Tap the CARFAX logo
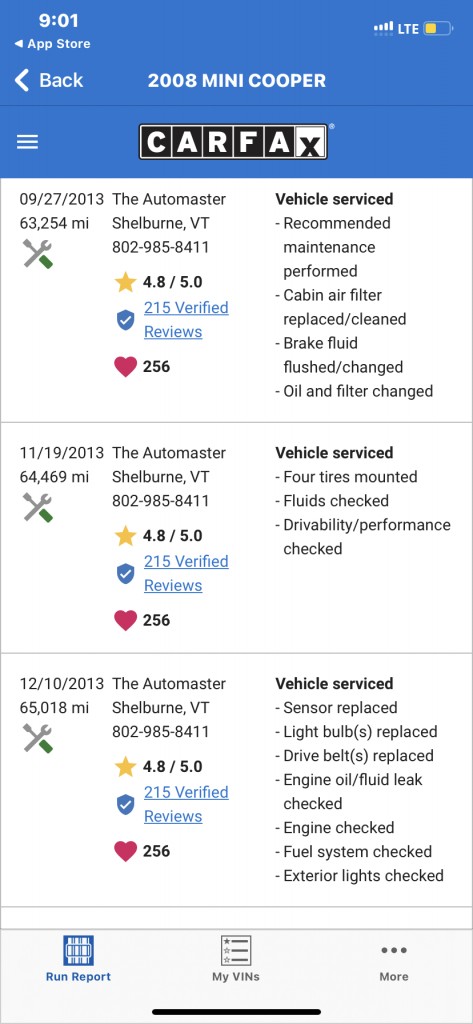The image size is (473, 1024). (x=233, y=142)
